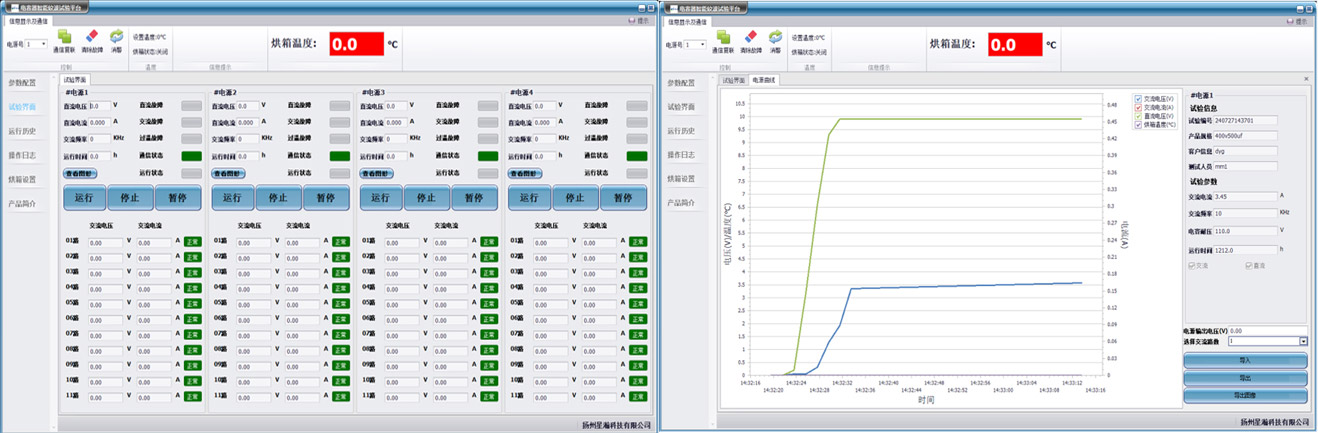Click 通信复联 icon in right window
The width and height of the screenshot is (1318, 433).
point(723,36)
